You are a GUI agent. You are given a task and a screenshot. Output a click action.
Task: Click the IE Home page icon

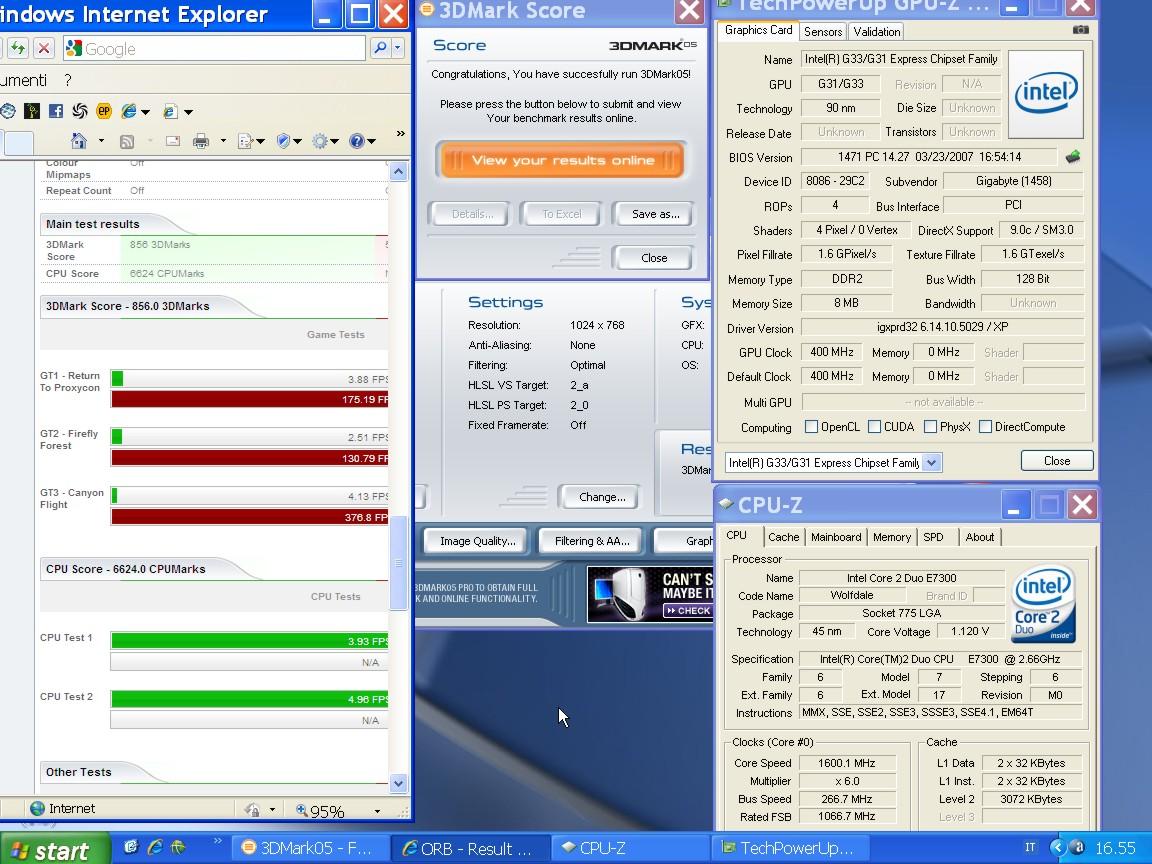[x=79, y=140]
